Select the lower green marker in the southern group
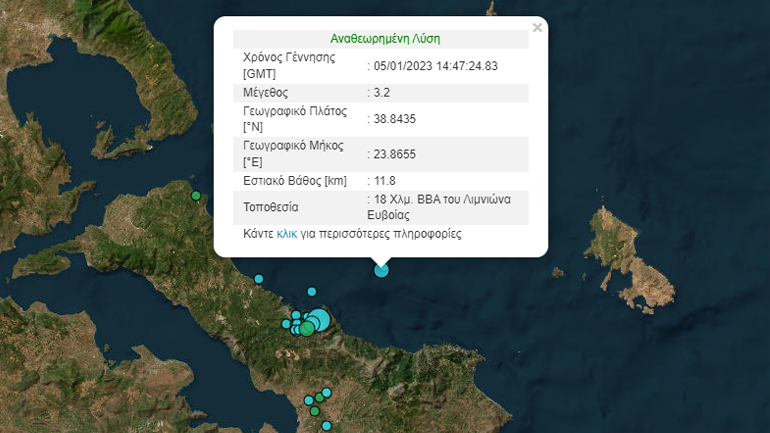This screenshot has height=433, width=770. [315, 411]
